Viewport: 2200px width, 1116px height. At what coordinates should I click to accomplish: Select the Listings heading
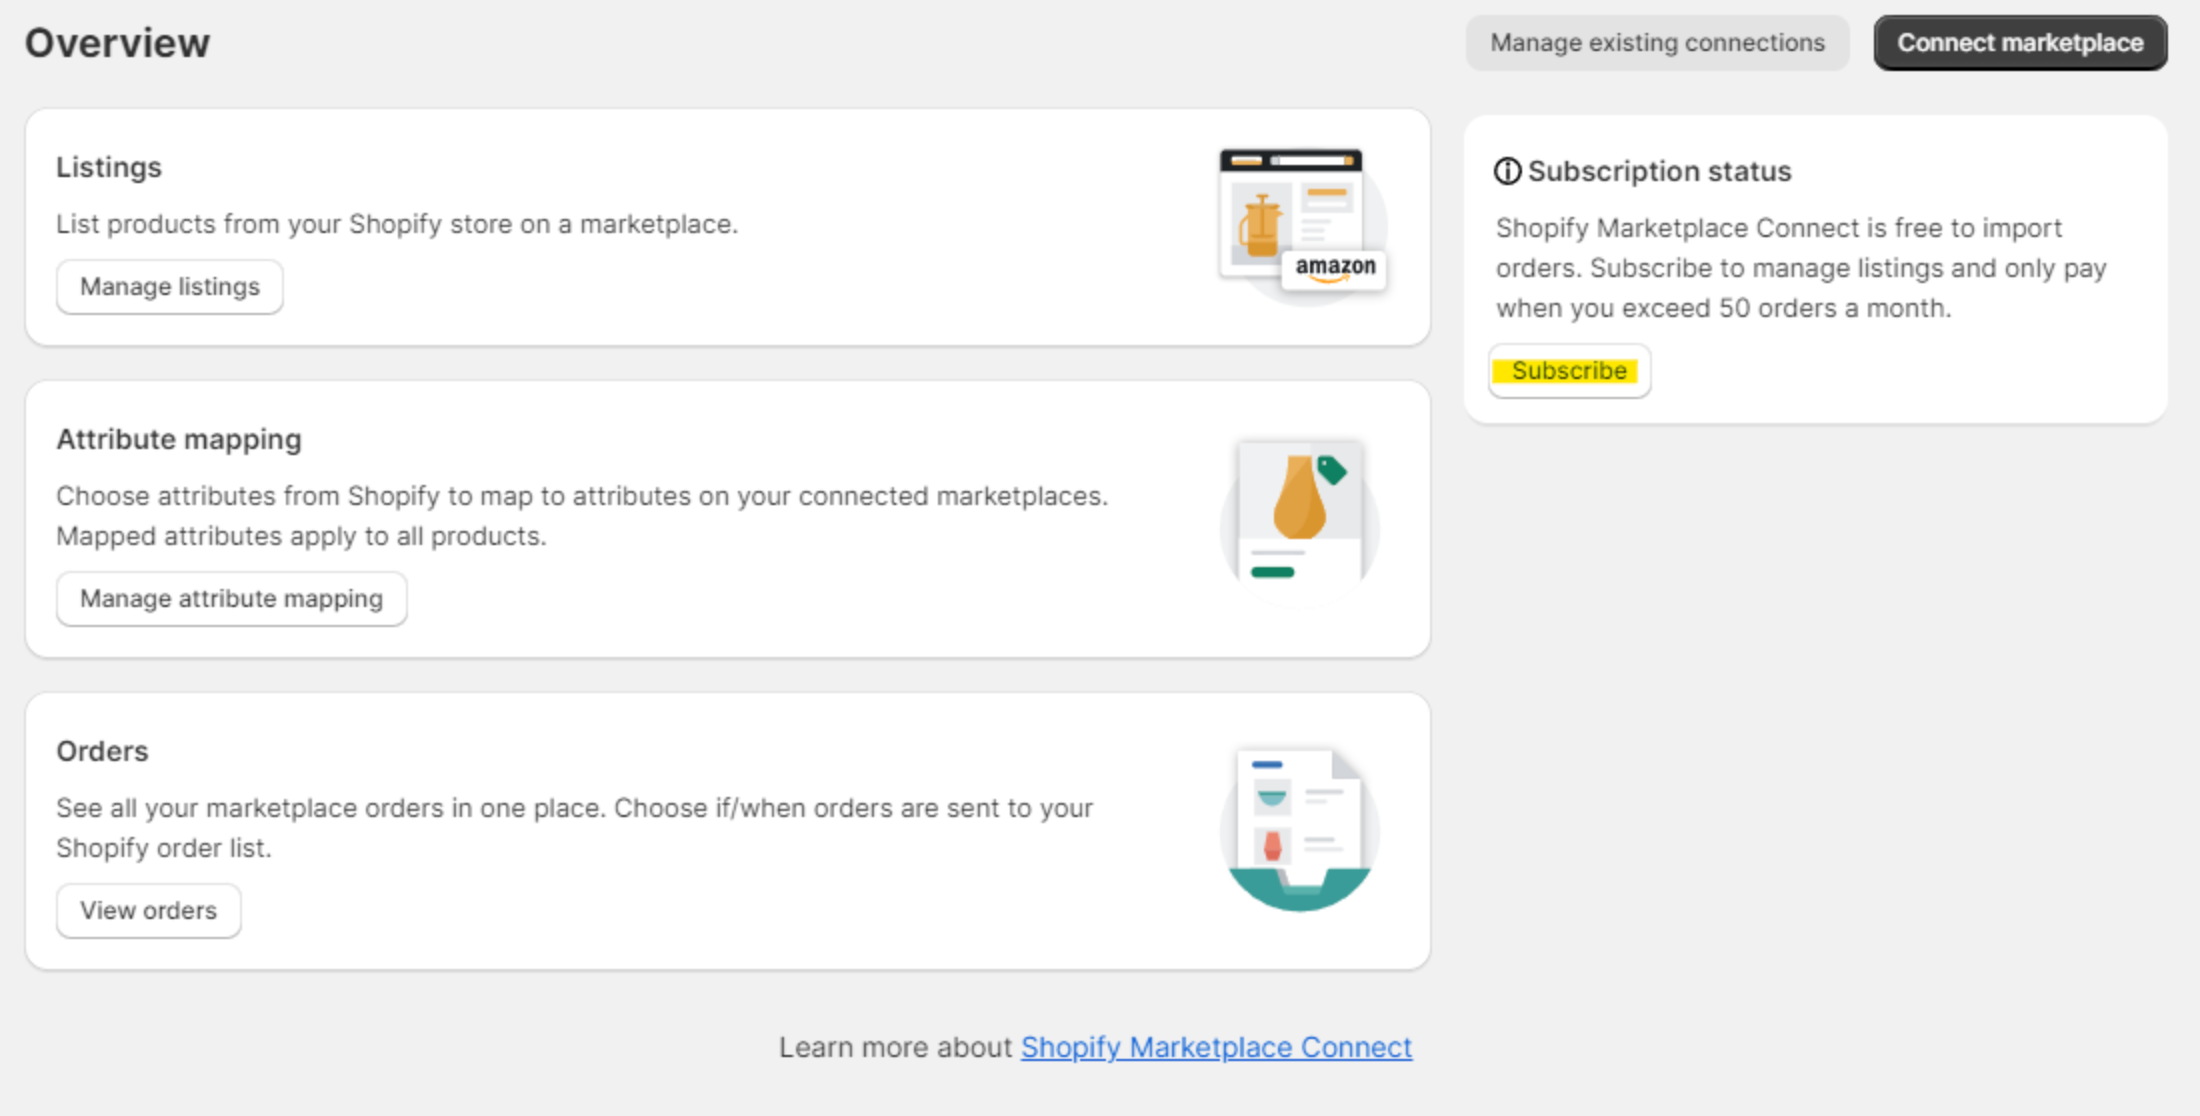(109, 167)
